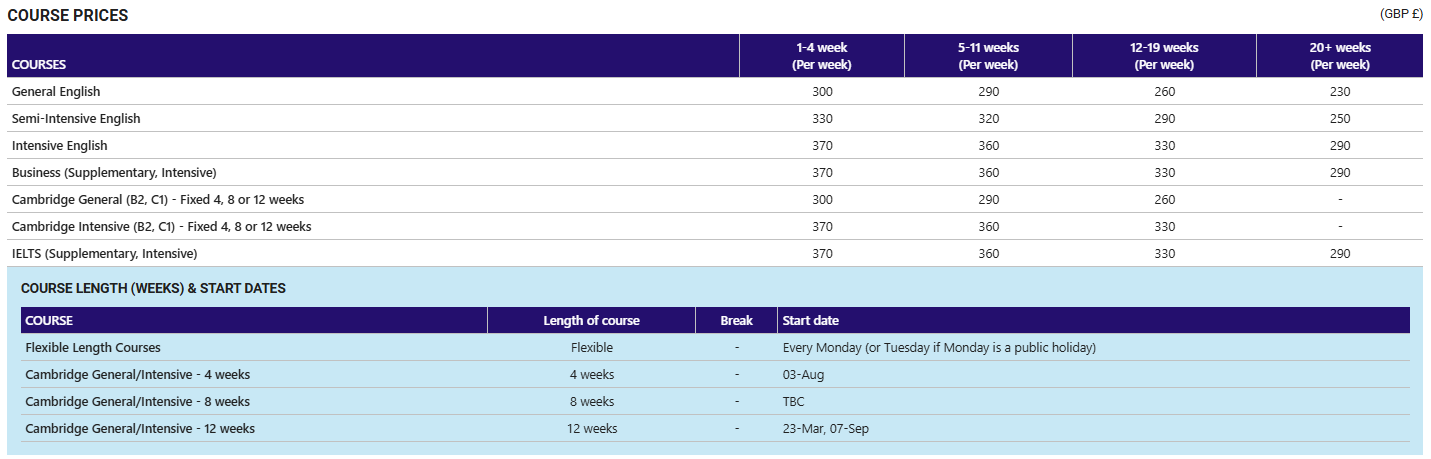This screenshot has height=459, width=1431.
Task: Click the 20+ weeks column header
Action: click(1339, 56)
